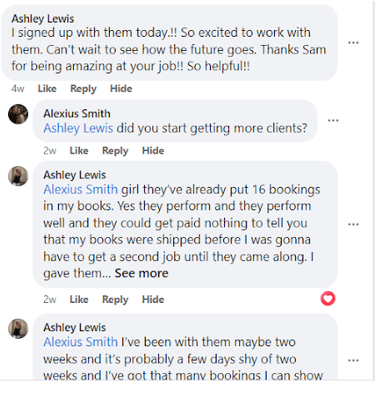Hide Ashley Lewis's 4w comment
Viewport: 375px width, 398px height.
click(121, 89)
